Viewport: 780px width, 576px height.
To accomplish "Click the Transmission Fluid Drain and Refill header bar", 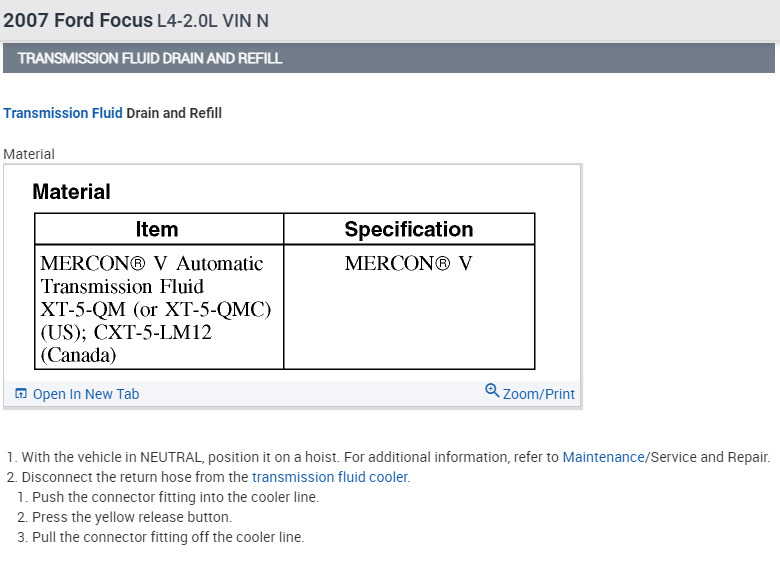I will [389, 58].
